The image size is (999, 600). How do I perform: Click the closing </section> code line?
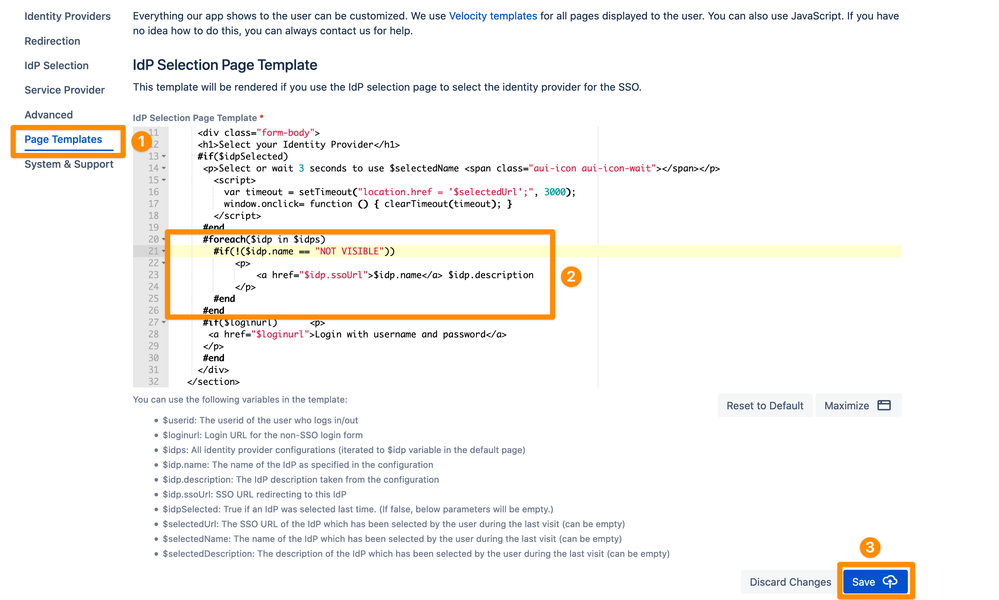pos(213,382)
